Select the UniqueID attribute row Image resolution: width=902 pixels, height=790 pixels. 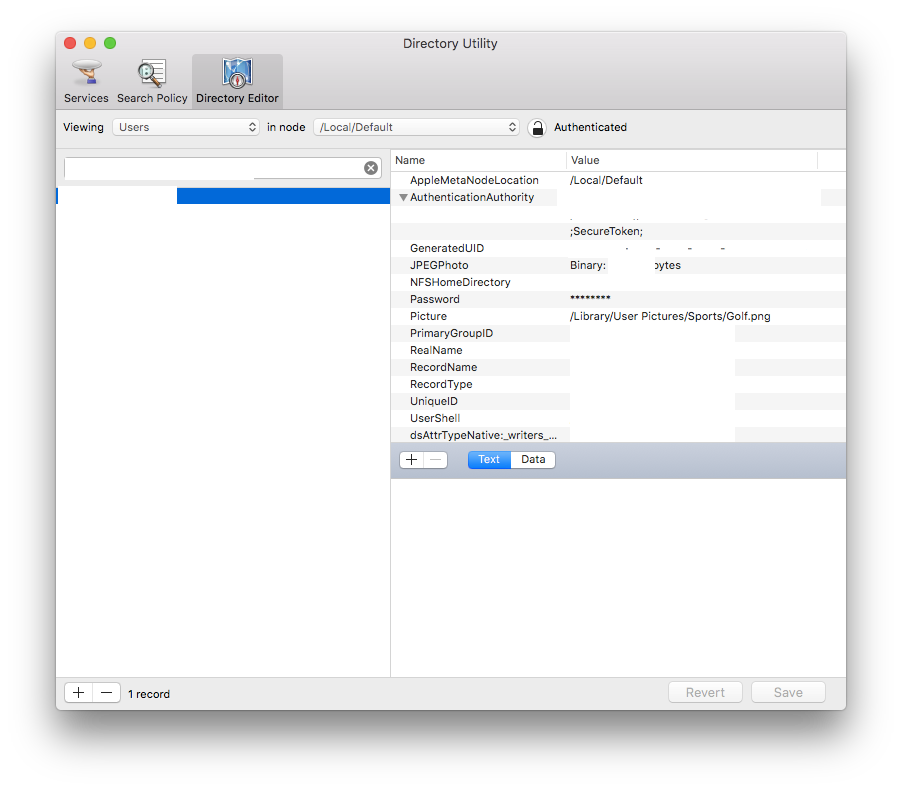tap(618, 401)
